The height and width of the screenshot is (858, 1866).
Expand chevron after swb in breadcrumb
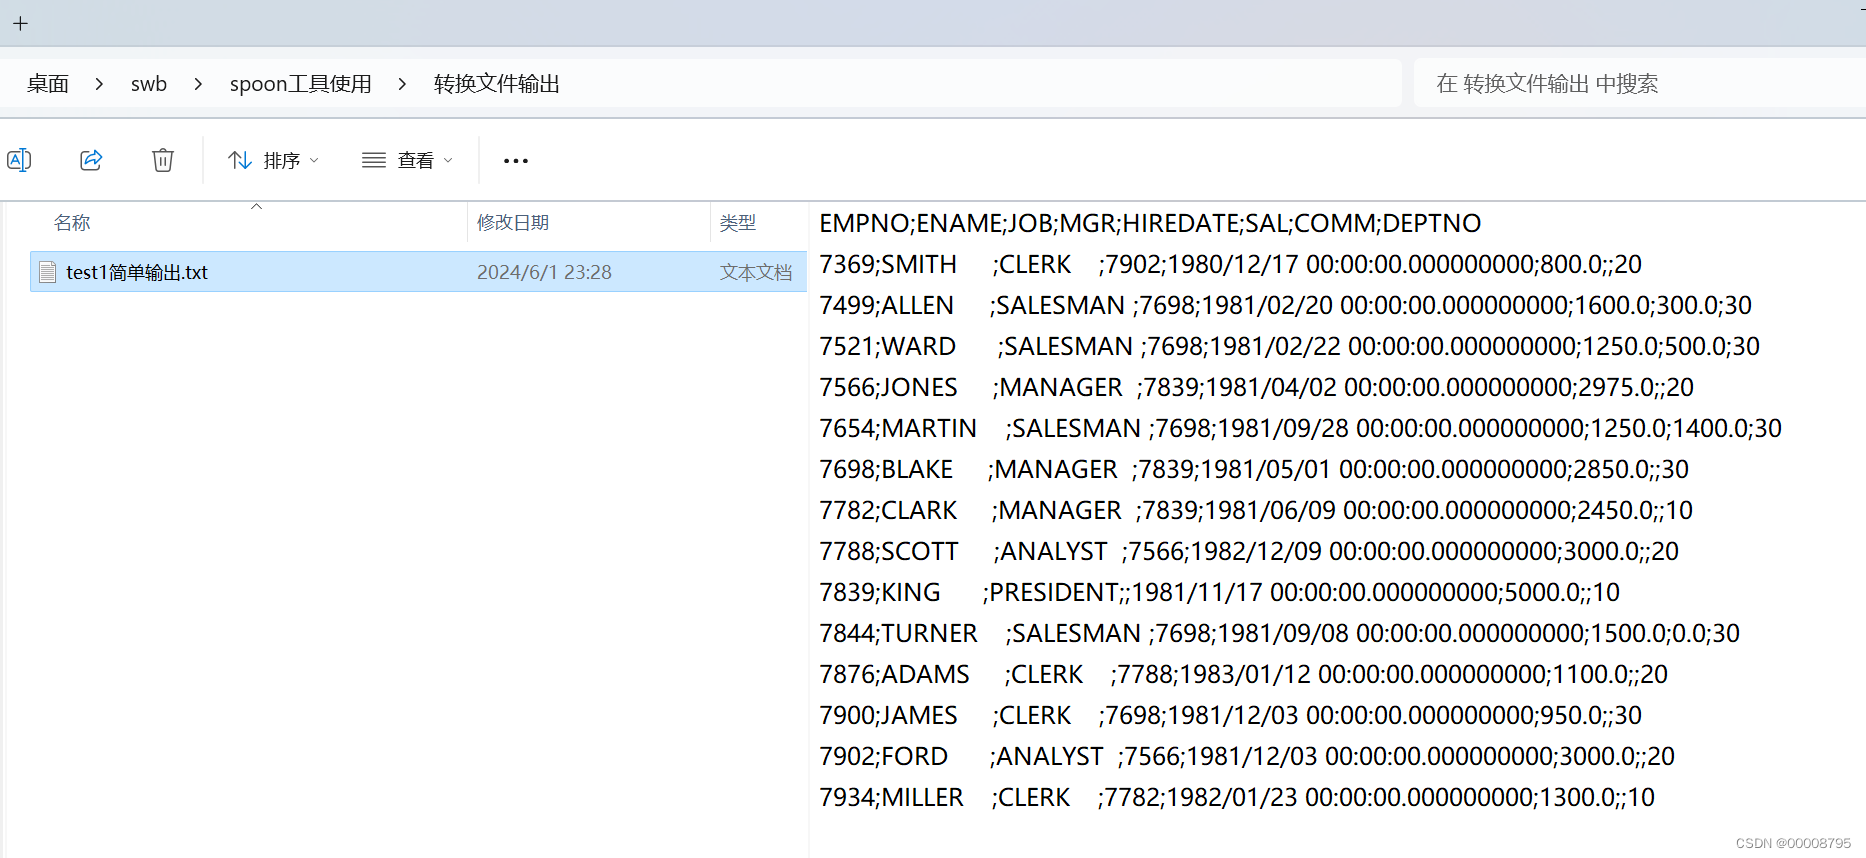198,84
